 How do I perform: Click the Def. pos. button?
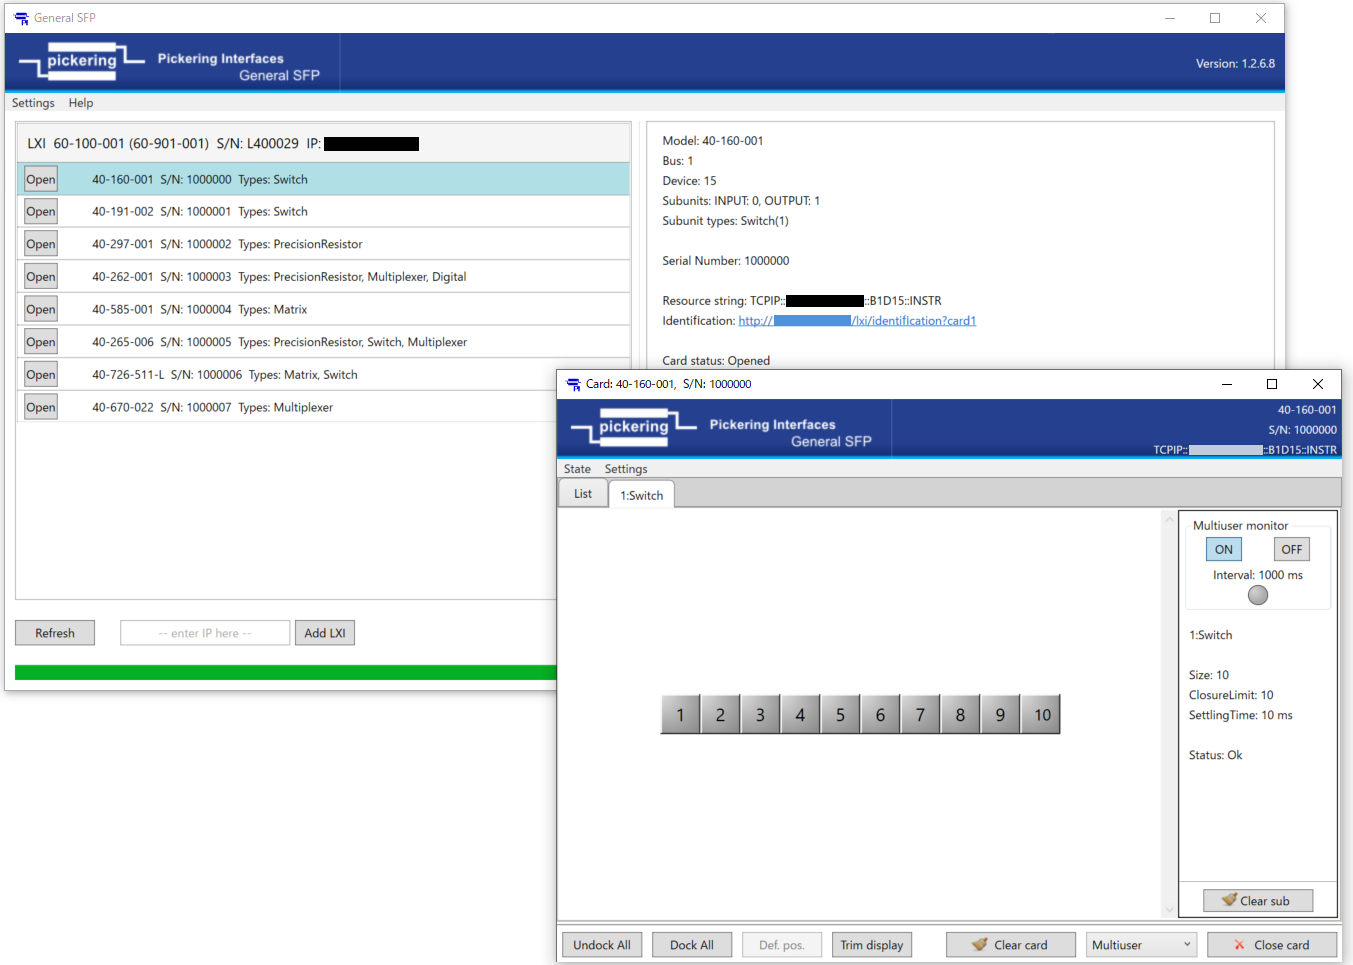click(x=782, y=945)
